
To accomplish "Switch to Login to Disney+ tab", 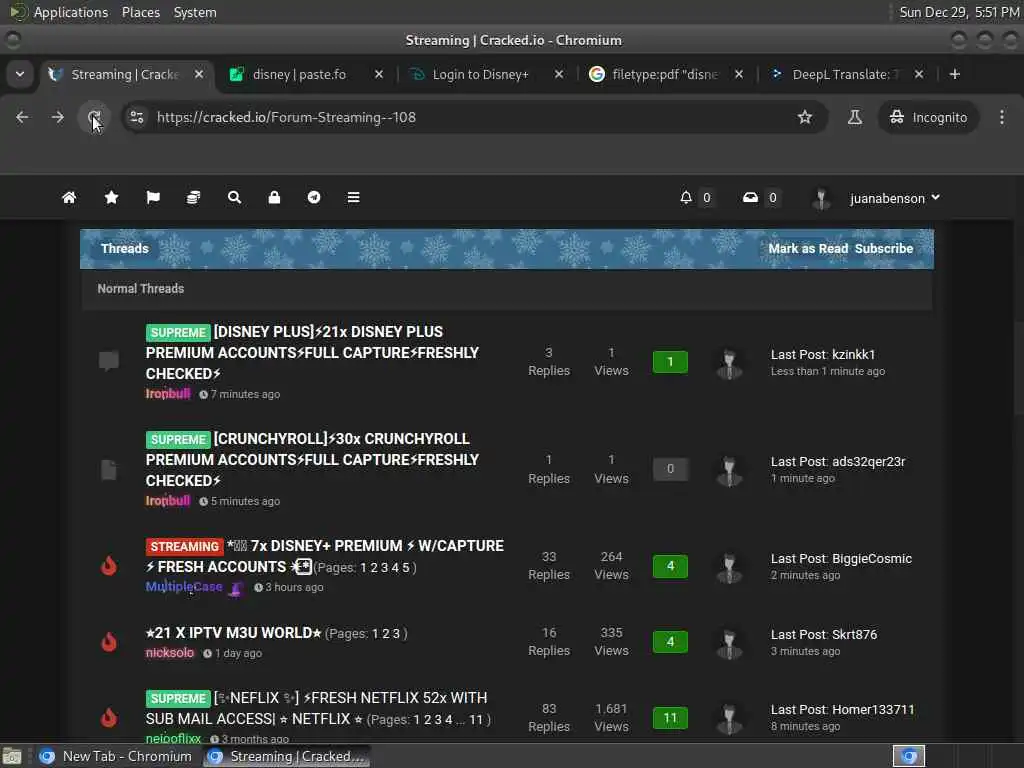I will (x=480, y=74).
